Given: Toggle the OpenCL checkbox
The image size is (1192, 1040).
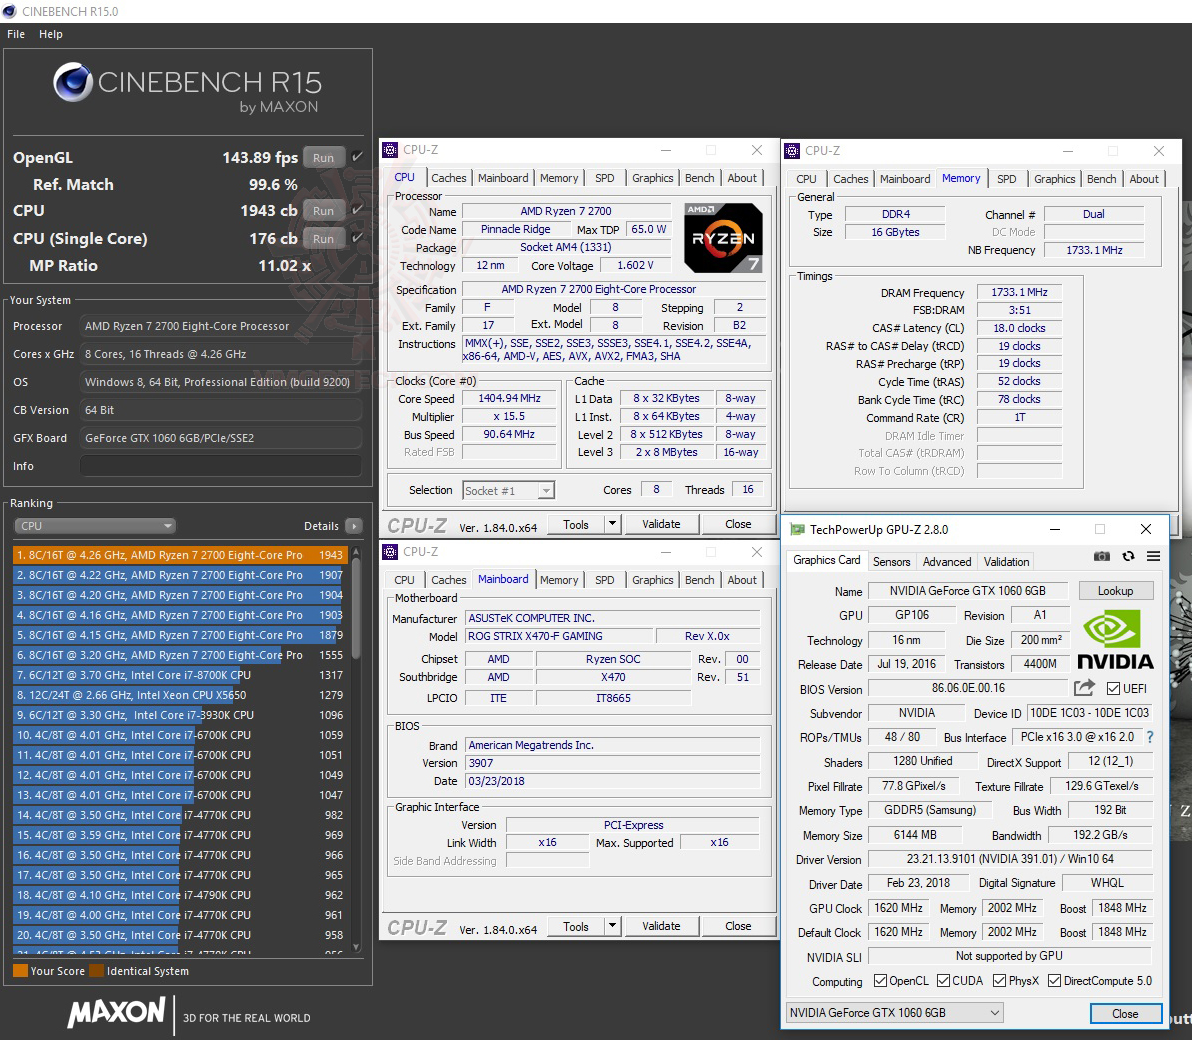Looking at the screenshot, I should (x=880, y=981).
